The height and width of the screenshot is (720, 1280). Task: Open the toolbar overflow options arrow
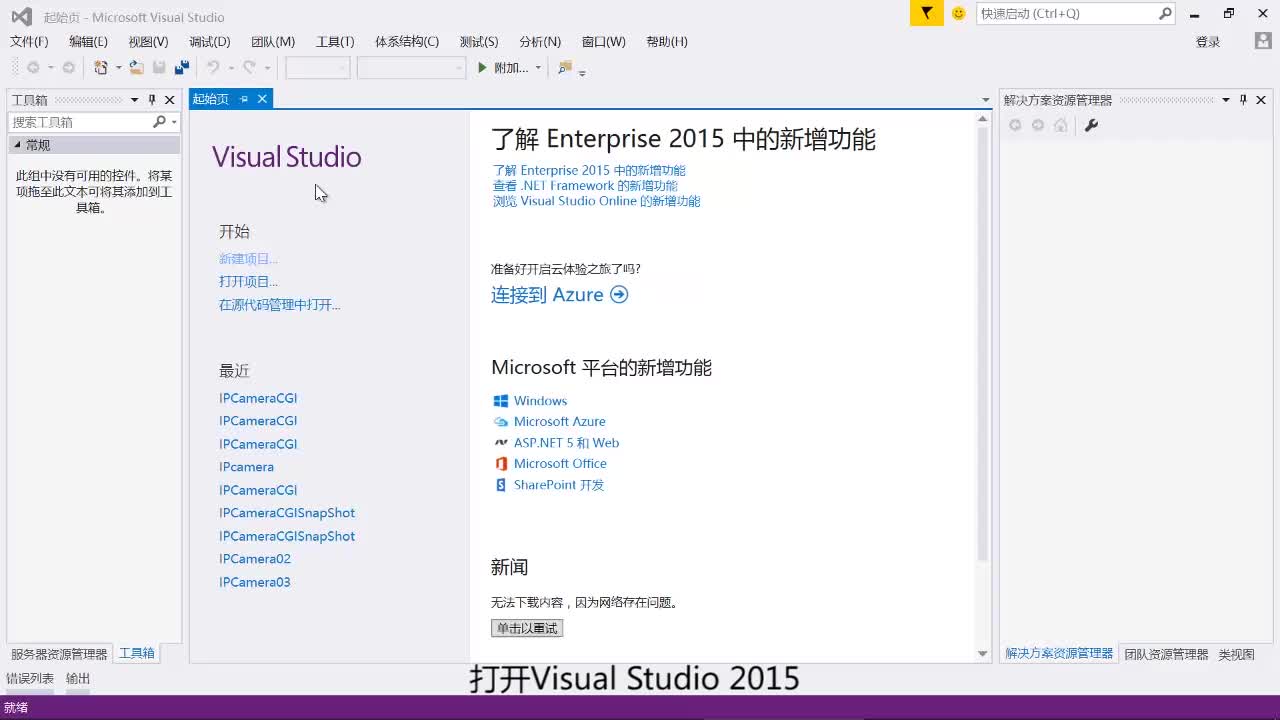pos(582,72)
